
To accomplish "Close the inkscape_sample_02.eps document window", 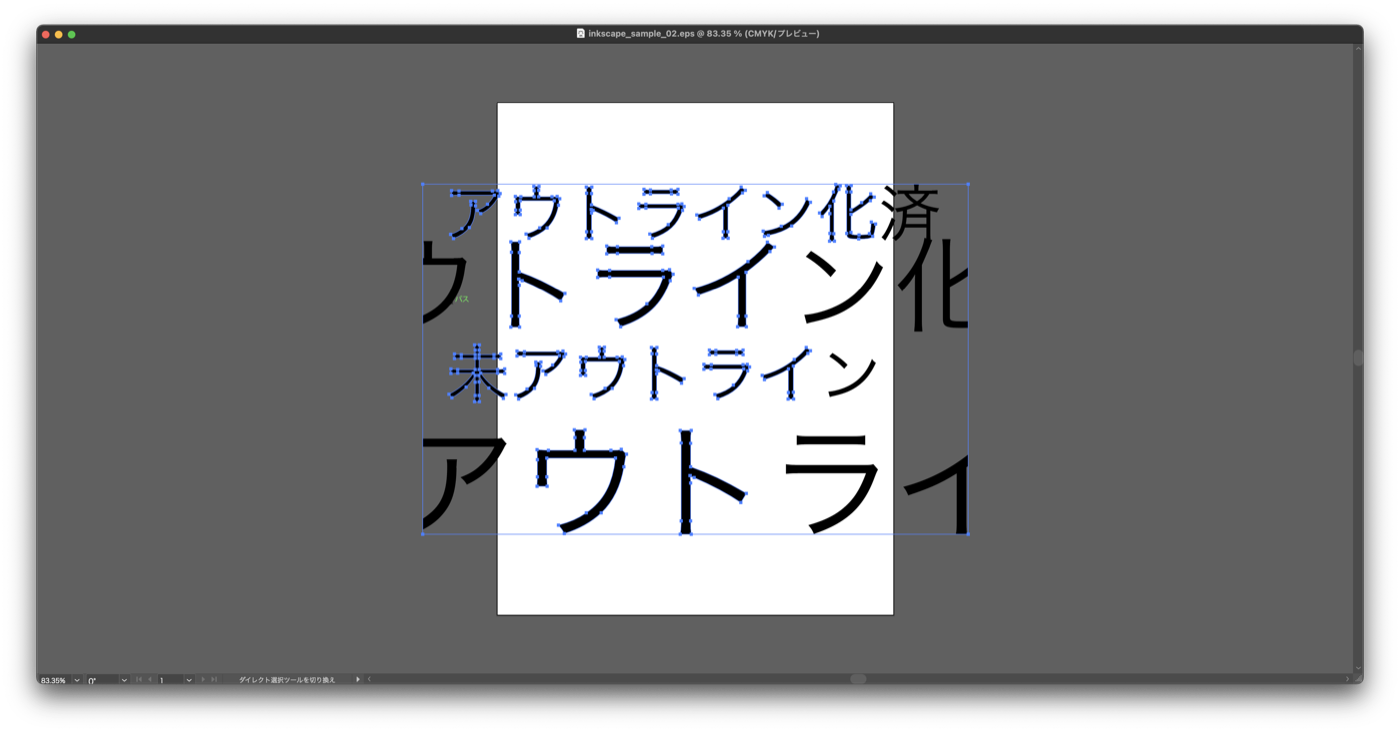I will 45,34.
